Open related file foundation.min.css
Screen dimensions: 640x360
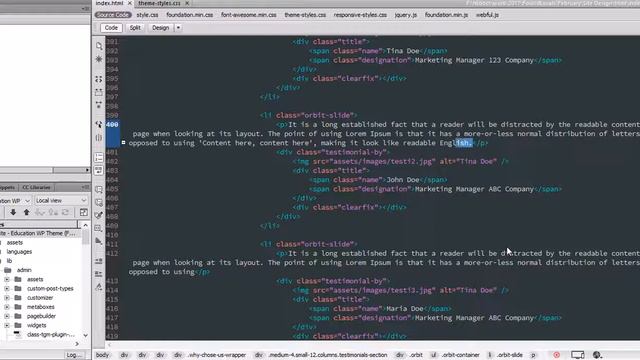(190, 15)
